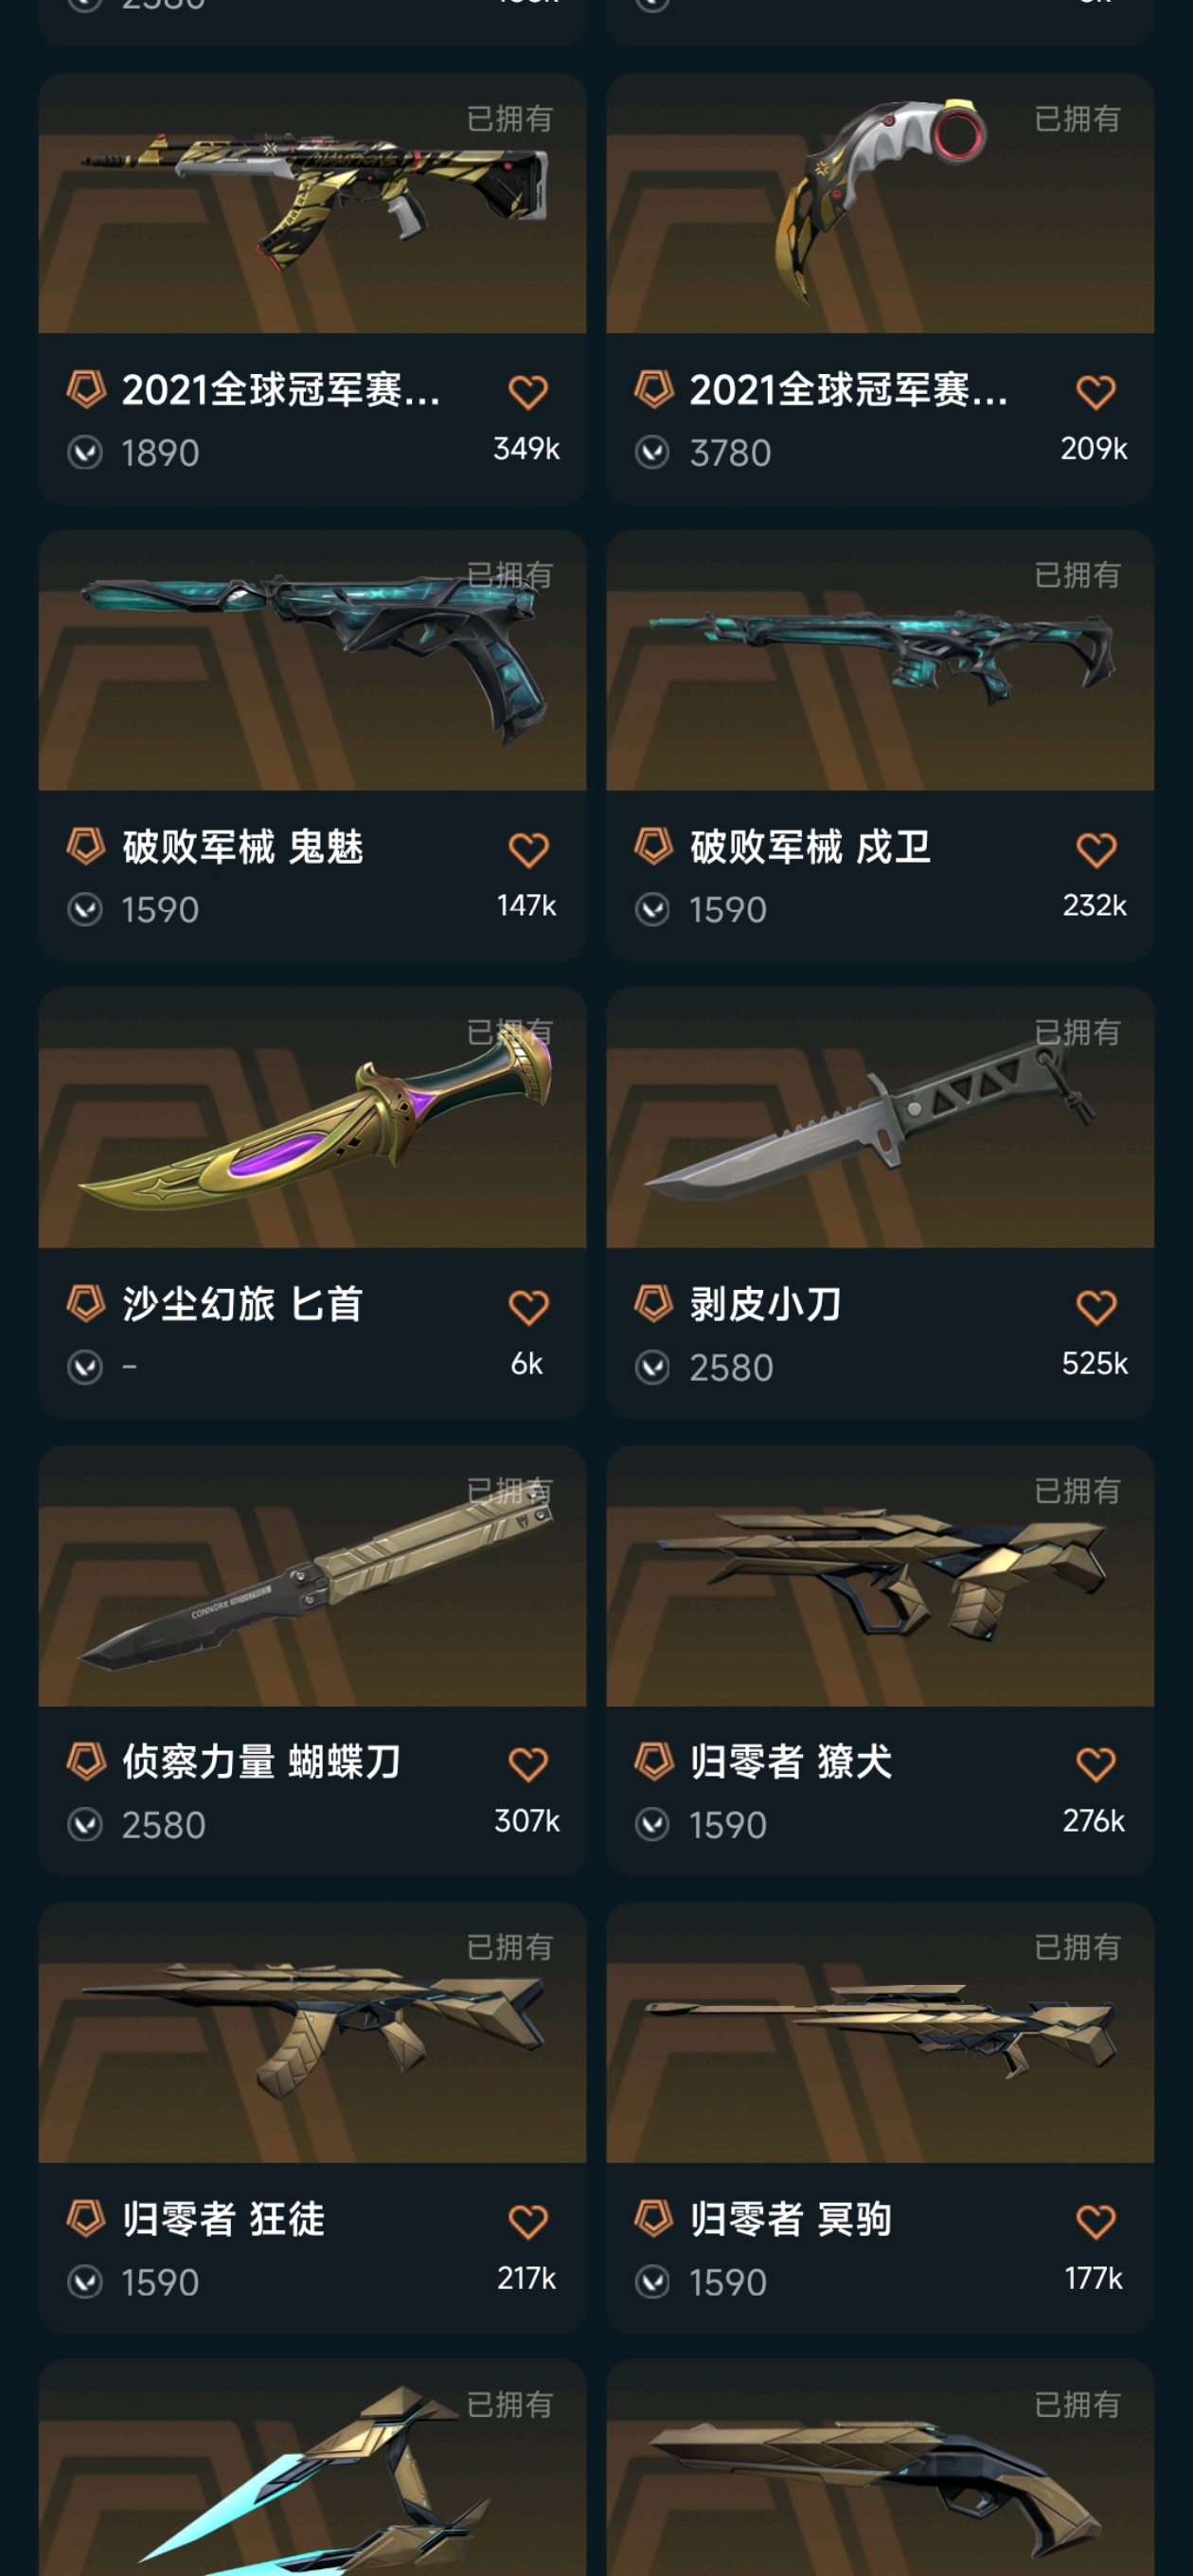Viewport: 1193px width, 2576px height.
Task: Click heart icon on 归零者 獠犬
Action: [x=1096, y=1764]
